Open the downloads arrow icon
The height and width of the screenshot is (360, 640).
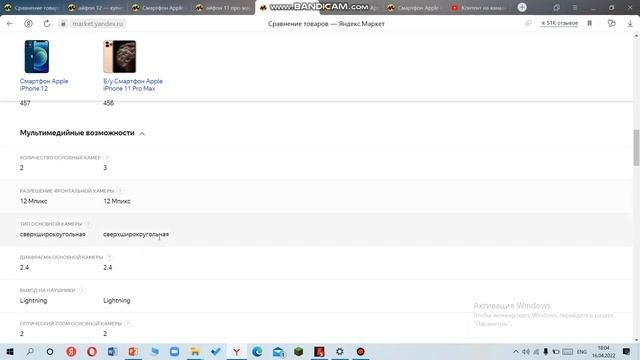point(630,24)
